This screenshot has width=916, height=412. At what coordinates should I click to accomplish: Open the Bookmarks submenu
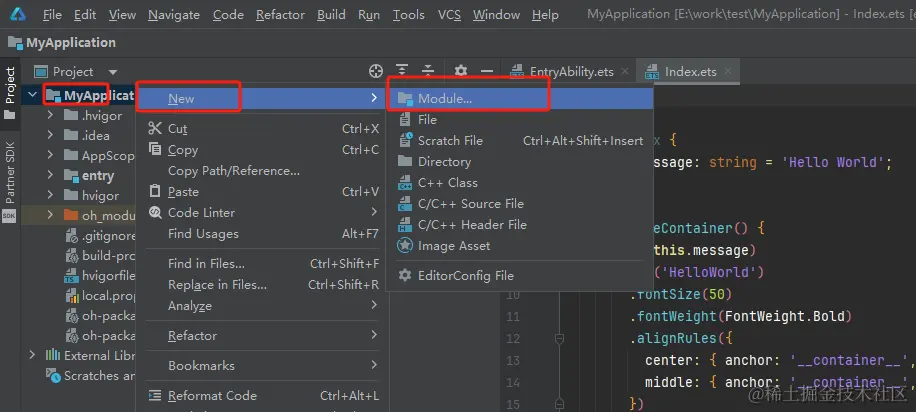(261, 365)
